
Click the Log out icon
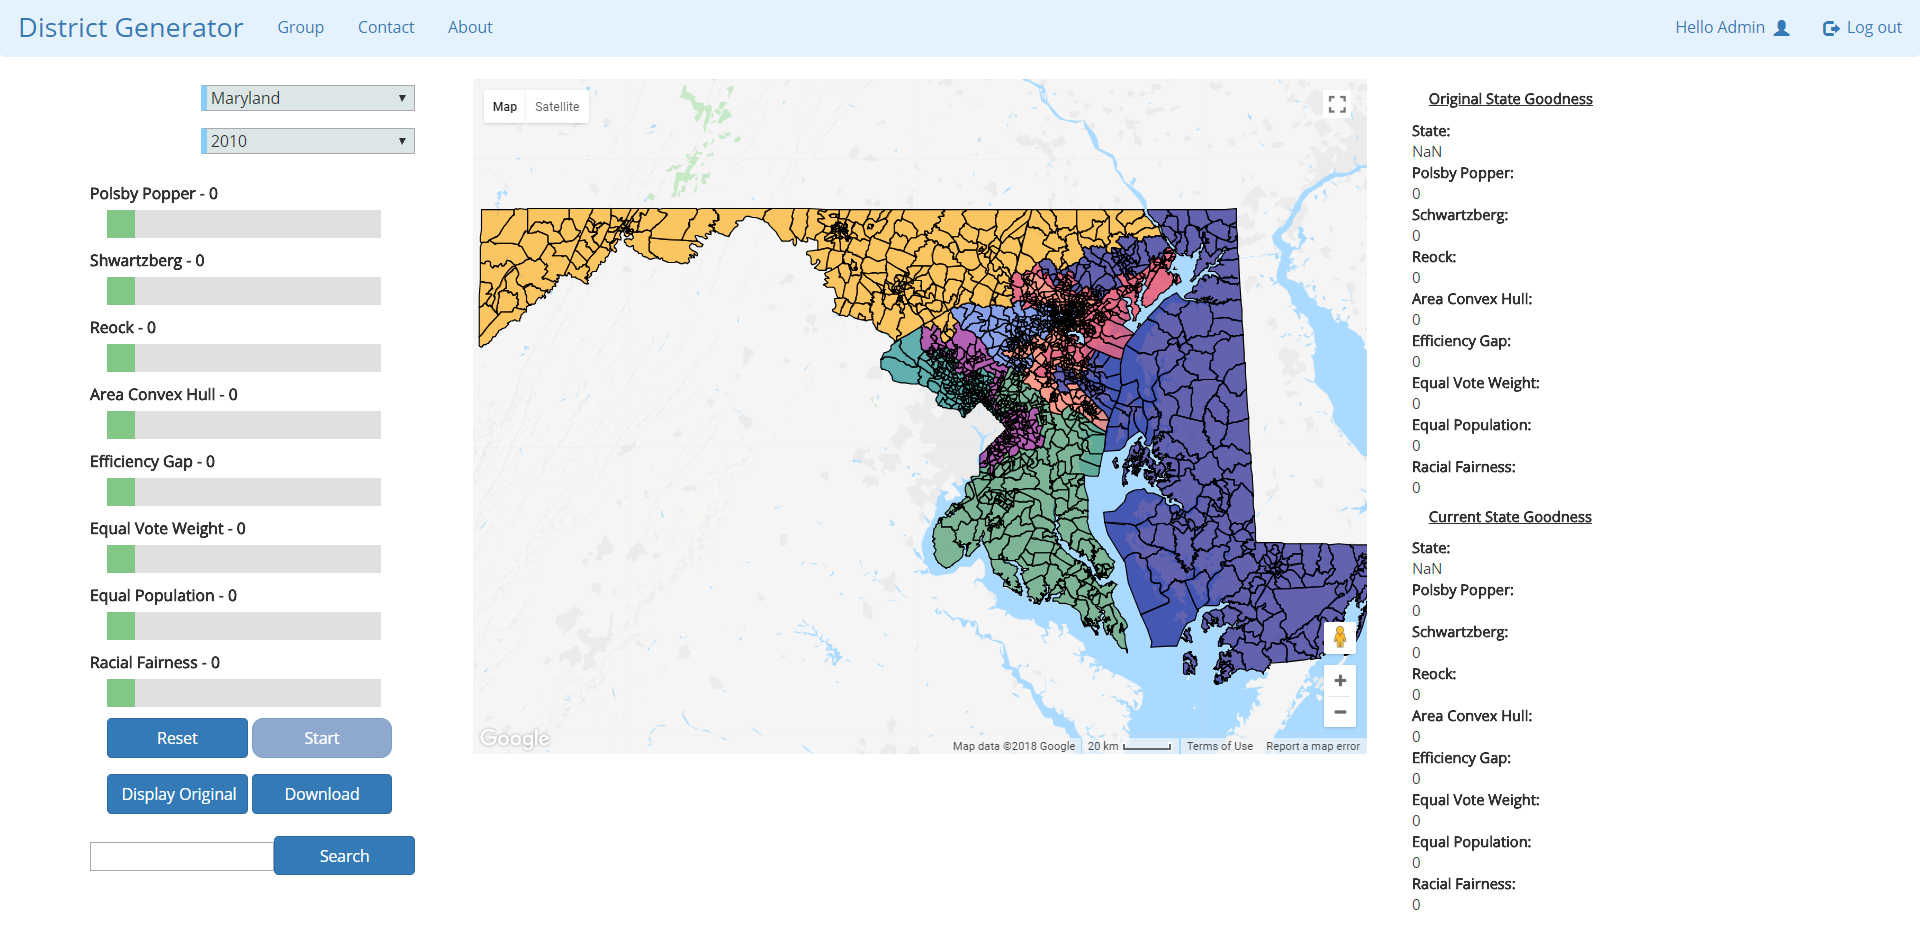(x=1831, y=28)
